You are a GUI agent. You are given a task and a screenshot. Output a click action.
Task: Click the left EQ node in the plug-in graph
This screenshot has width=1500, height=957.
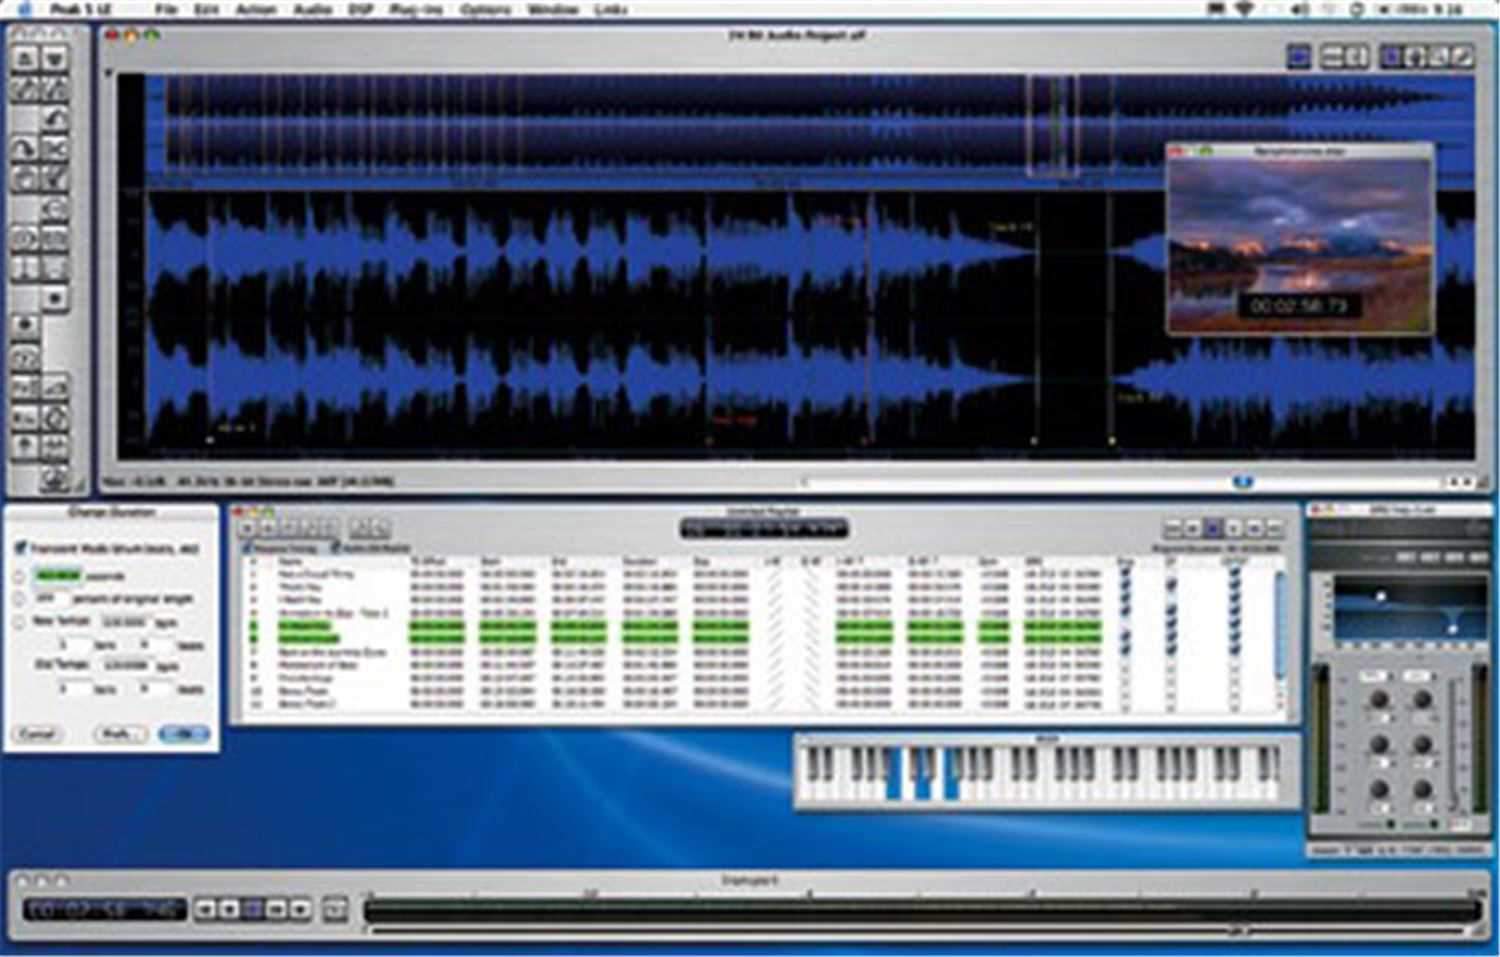pos(1381,596)
